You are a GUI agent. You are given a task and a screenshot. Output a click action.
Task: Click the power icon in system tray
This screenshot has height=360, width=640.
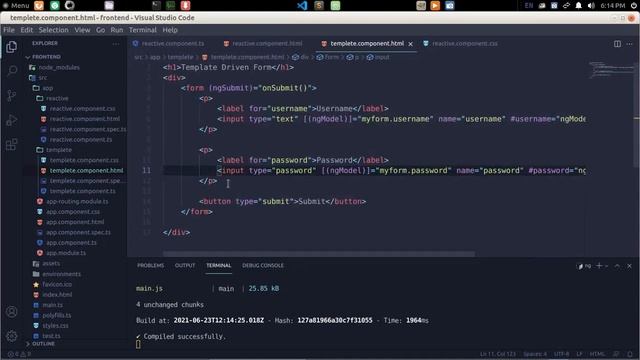[633, 5]
